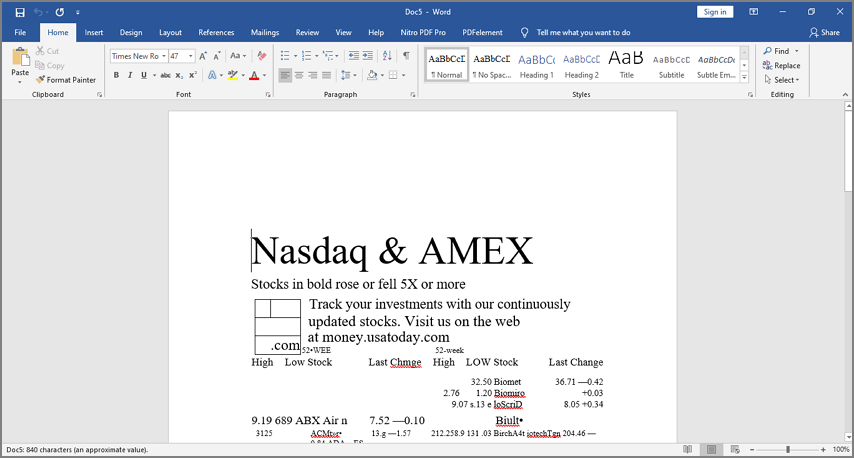Viewport: 854px width, 458px height.
Task: Increase paragraph indent
Action: click(368, 56)
